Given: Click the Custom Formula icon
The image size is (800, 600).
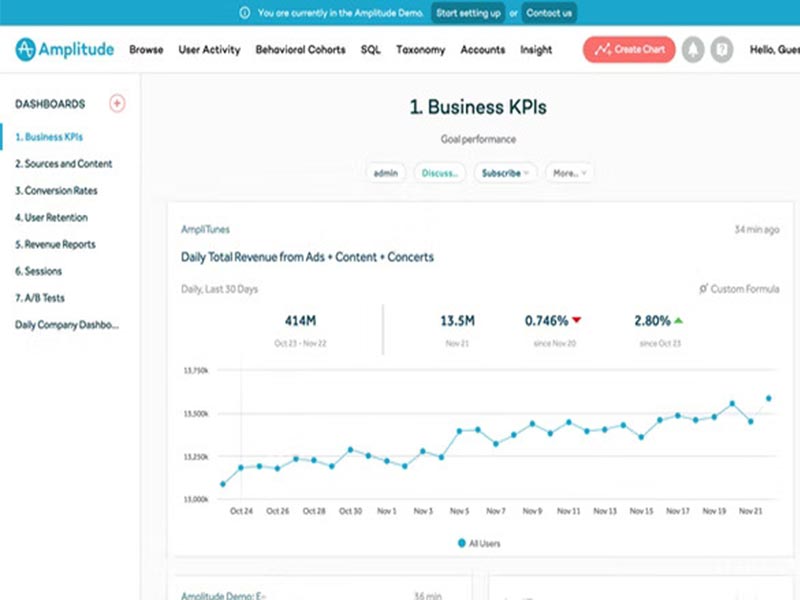Looking at the screenshot, I should [705, 288].
